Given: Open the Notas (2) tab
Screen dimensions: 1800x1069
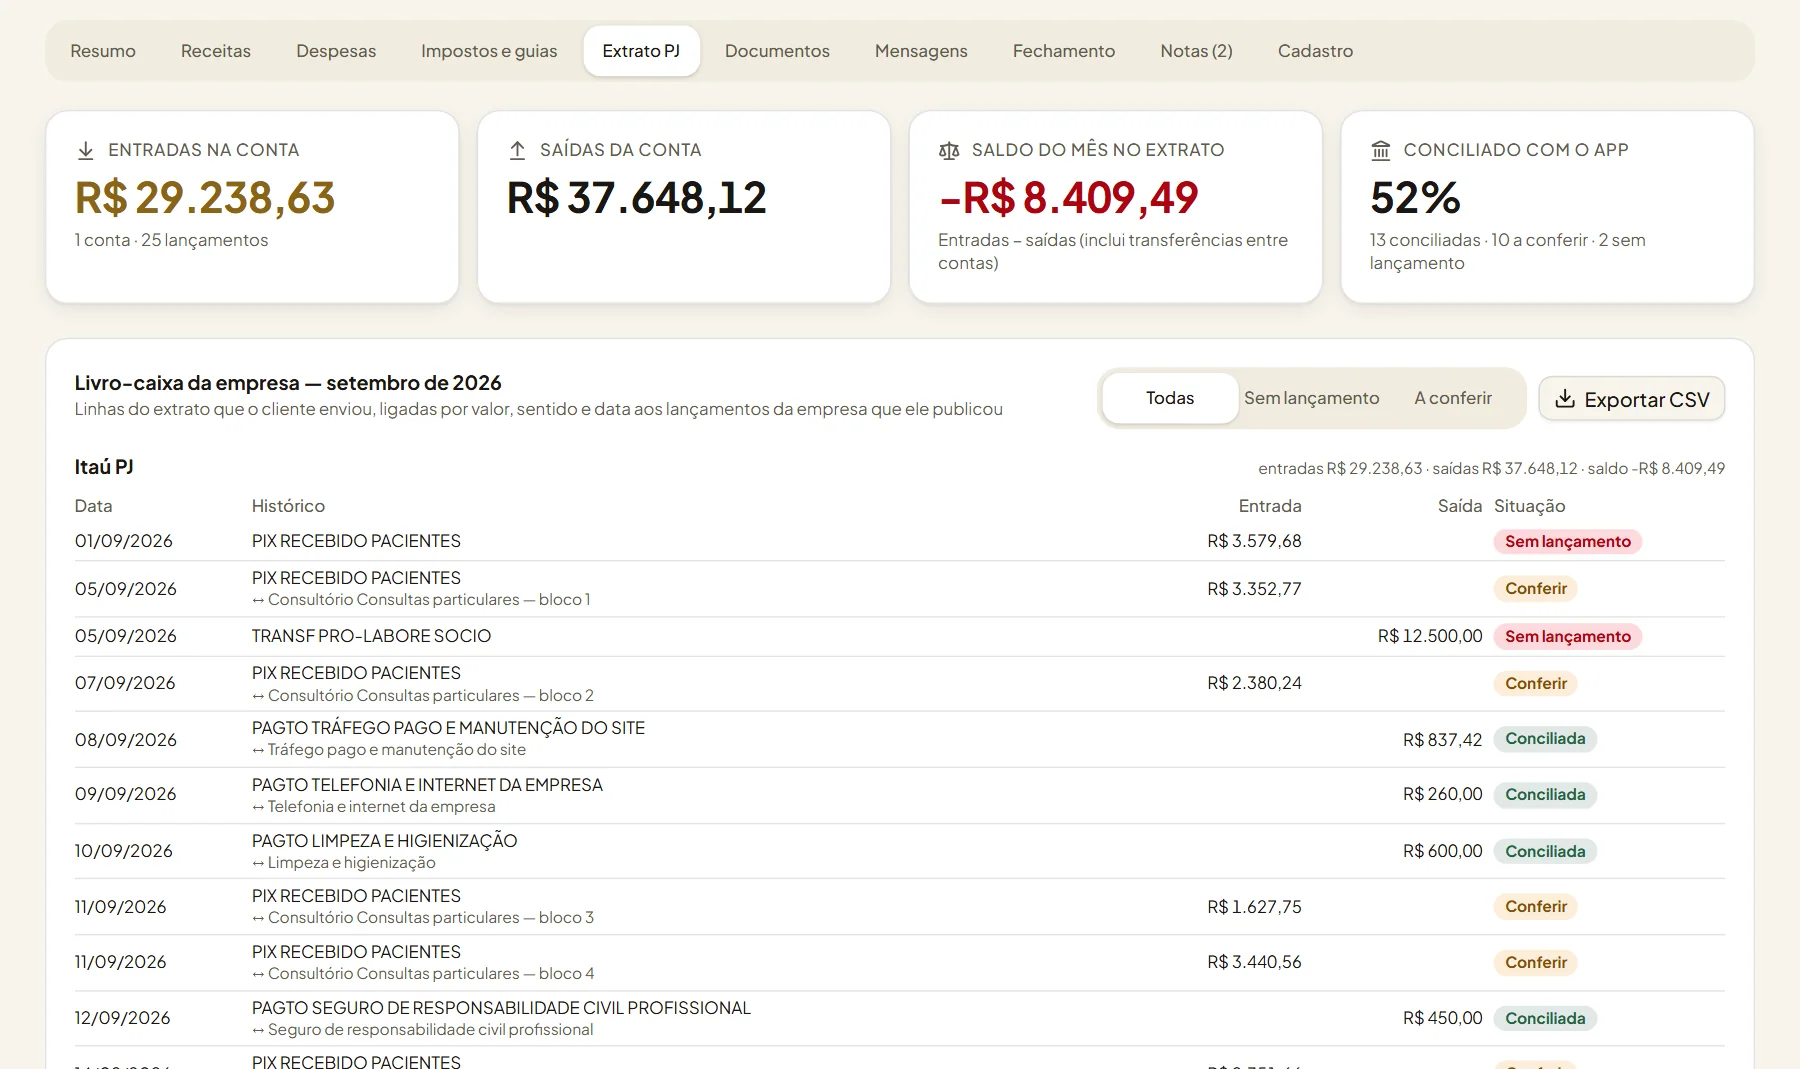Looking at the screenshot, I should 1196,51.
